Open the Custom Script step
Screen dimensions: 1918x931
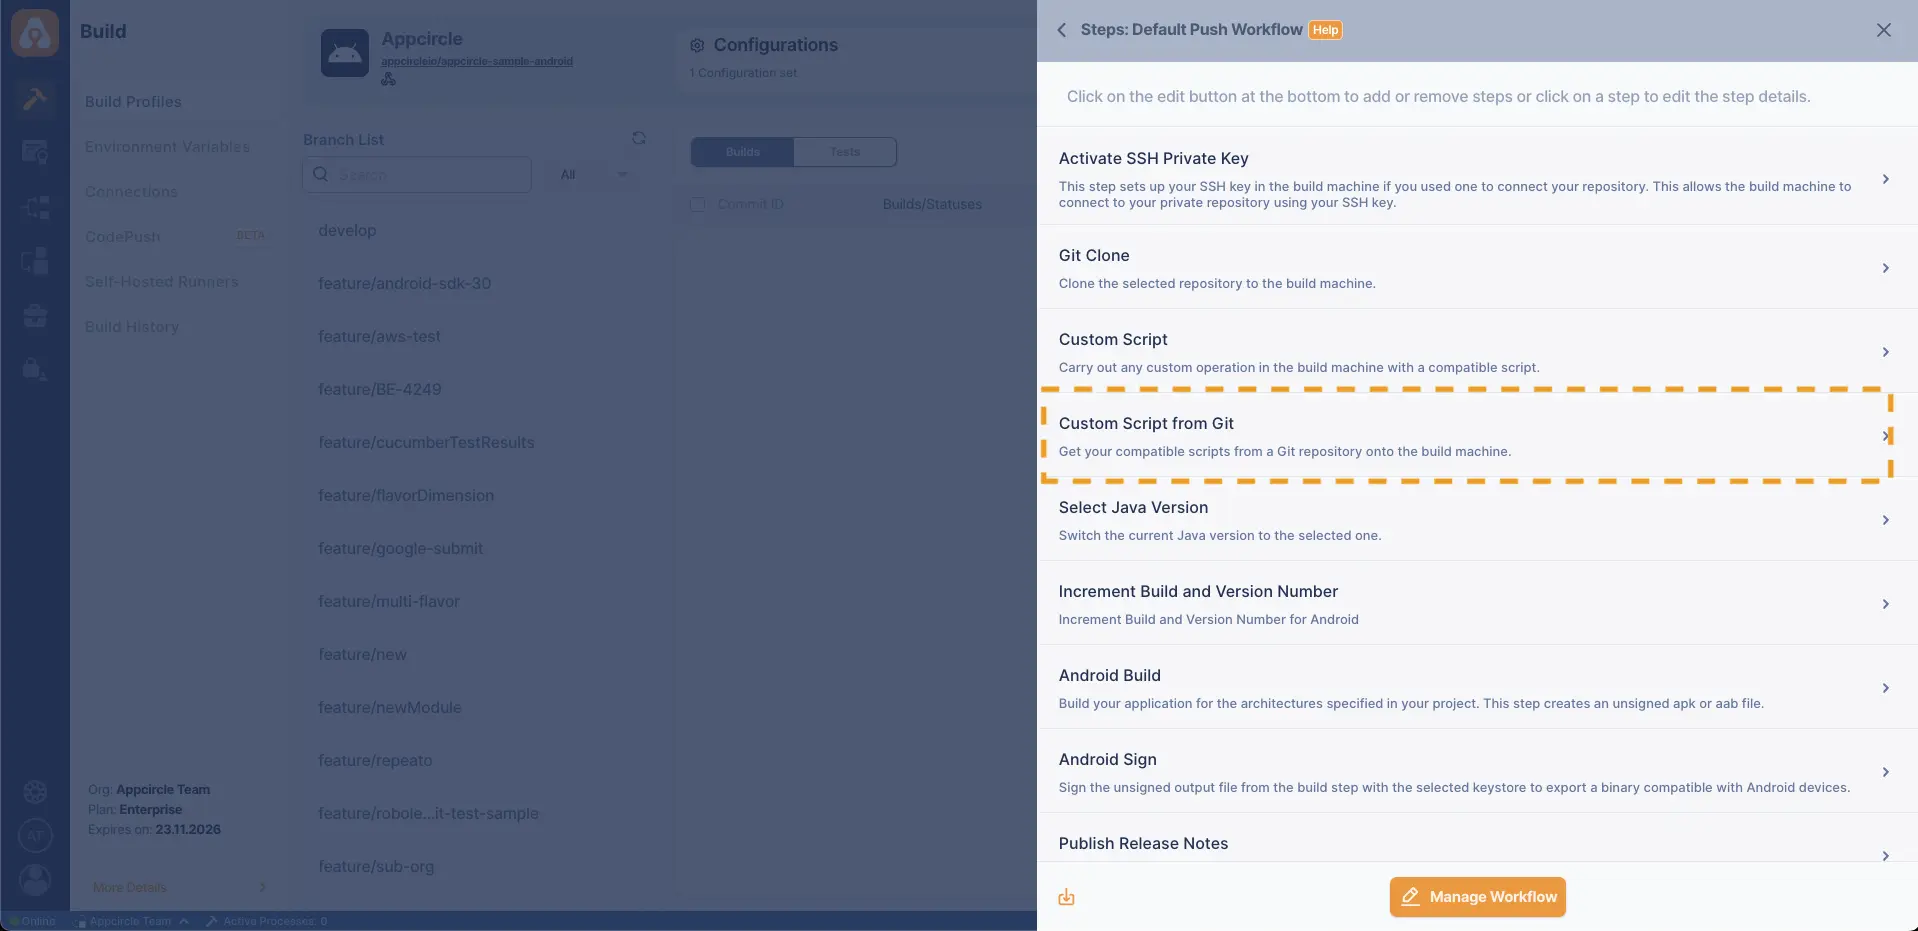pyautogui.click(x=1477, y=352)
